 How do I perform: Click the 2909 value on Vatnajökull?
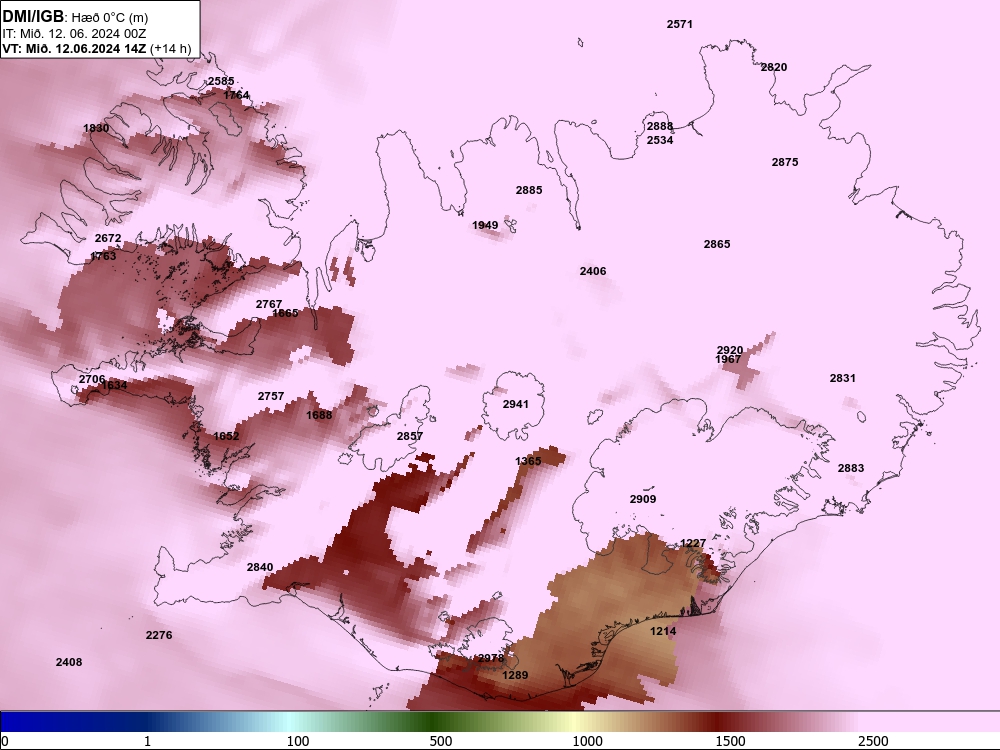click(643, 499)
